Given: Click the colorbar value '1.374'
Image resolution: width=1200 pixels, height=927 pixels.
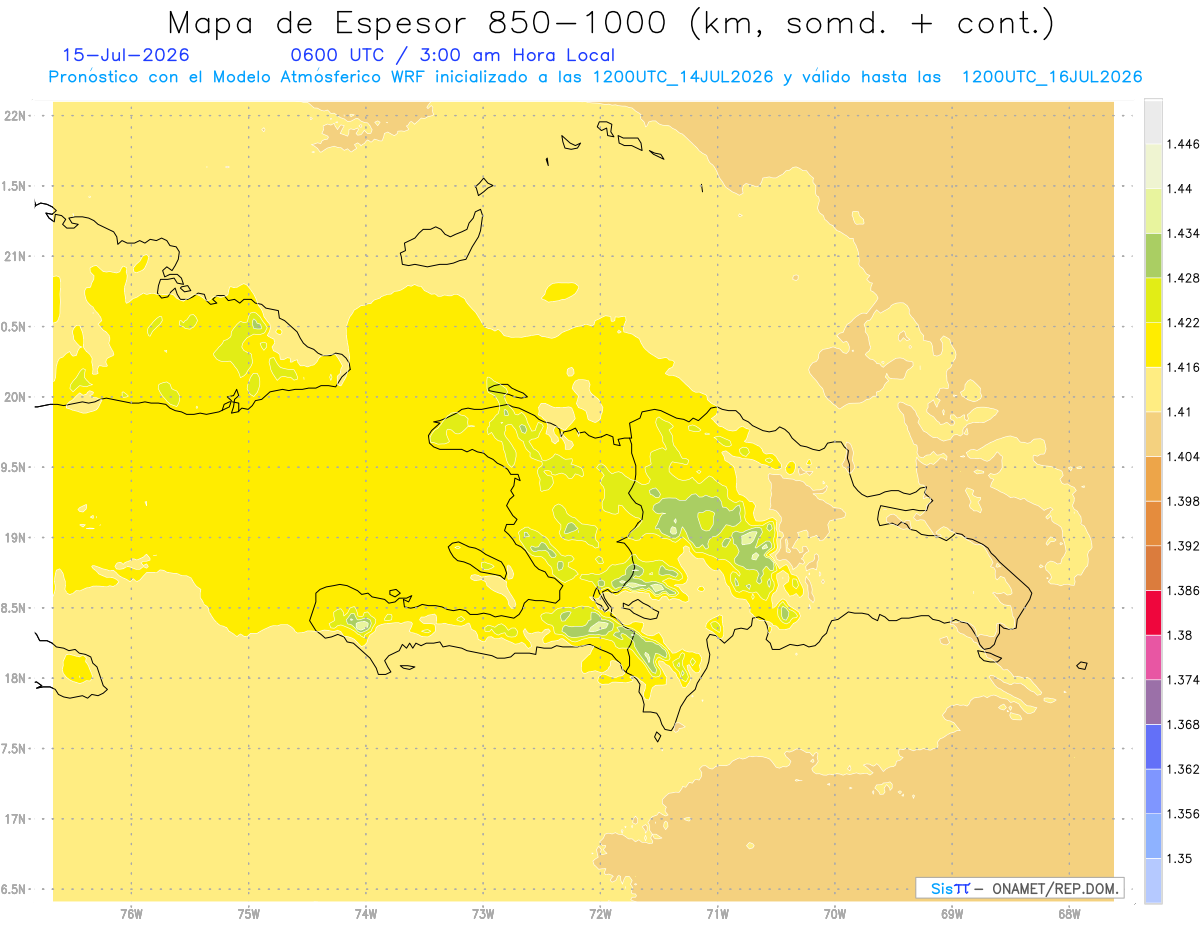Looking at the screenshot, I should click(1183, 680).
